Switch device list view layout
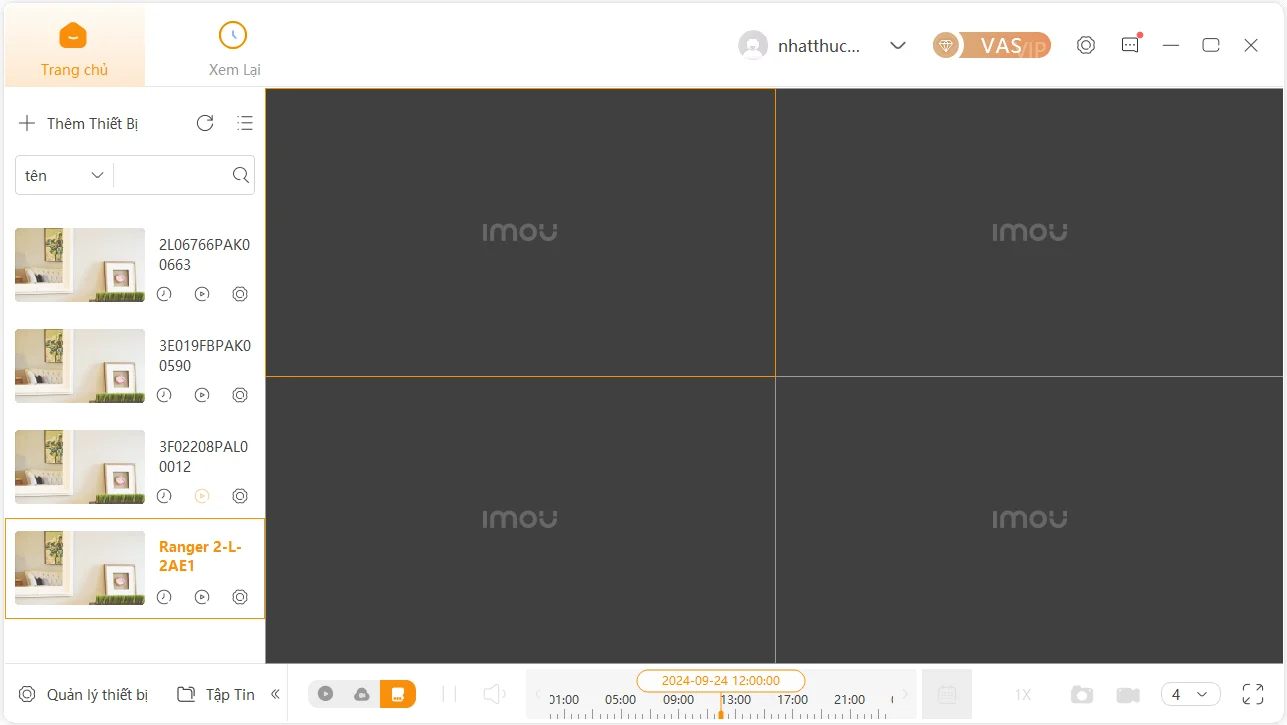Viewport: 1287px width, 725px height. coord(245,123)
